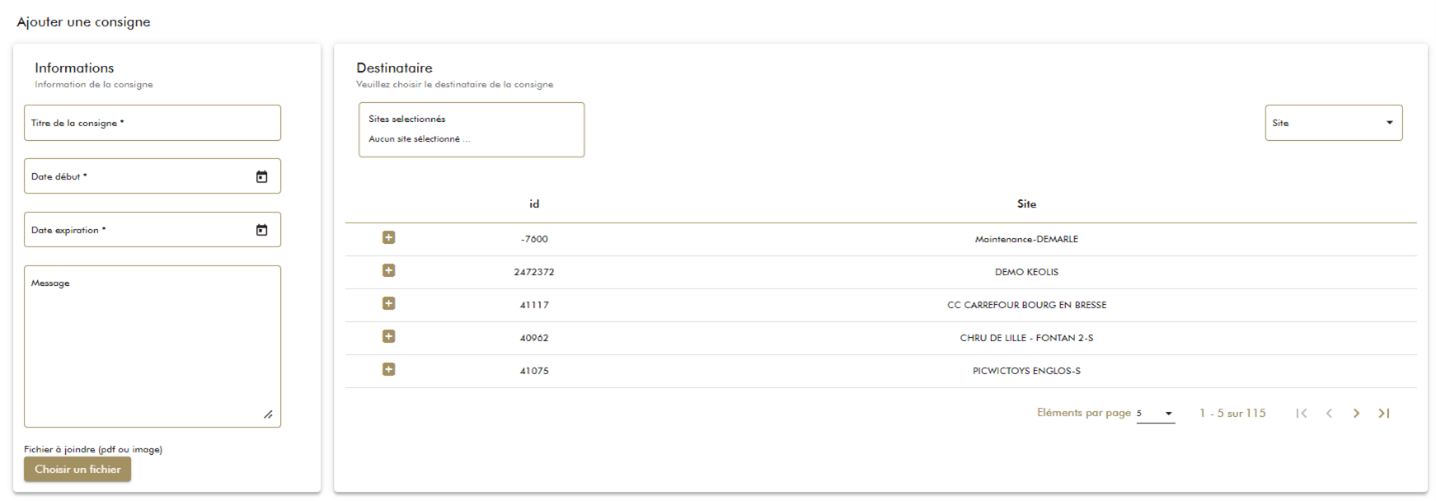Click plus icon for PICWICTOYS ENGLOS-S

click(389, 370)
